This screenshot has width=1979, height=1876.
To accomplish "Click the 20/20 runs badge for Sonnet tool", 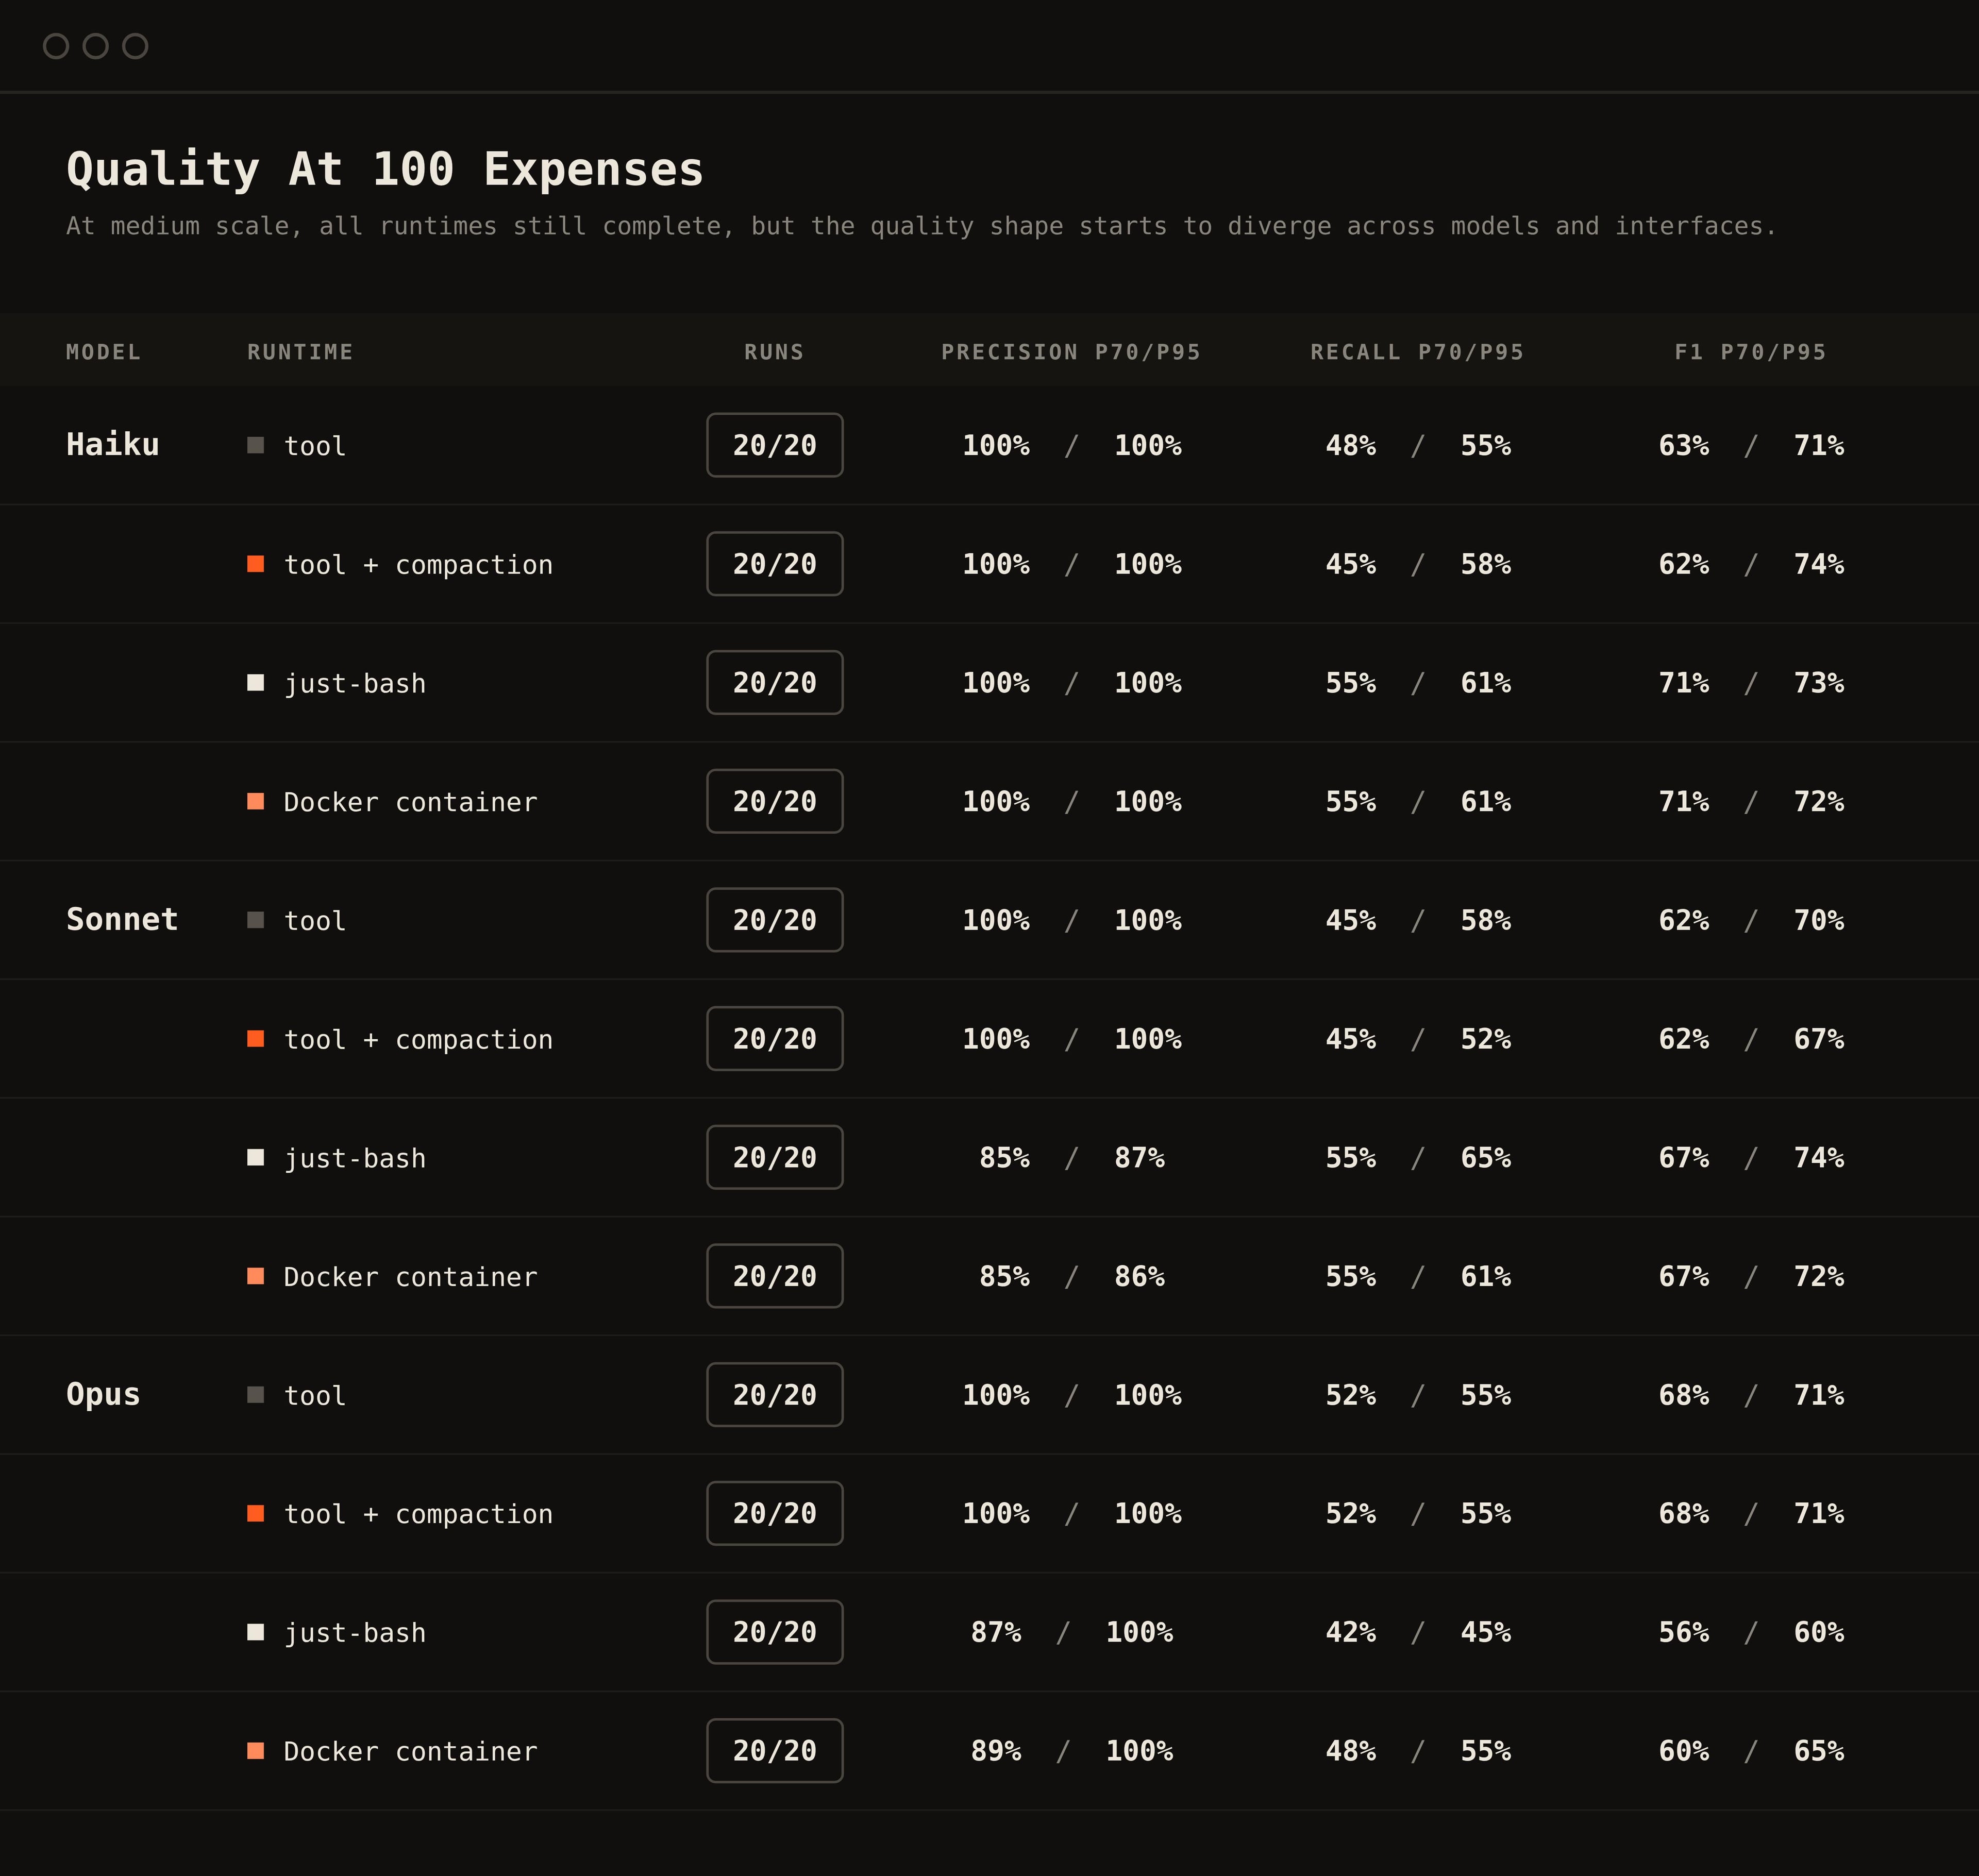I will point(775,920).
